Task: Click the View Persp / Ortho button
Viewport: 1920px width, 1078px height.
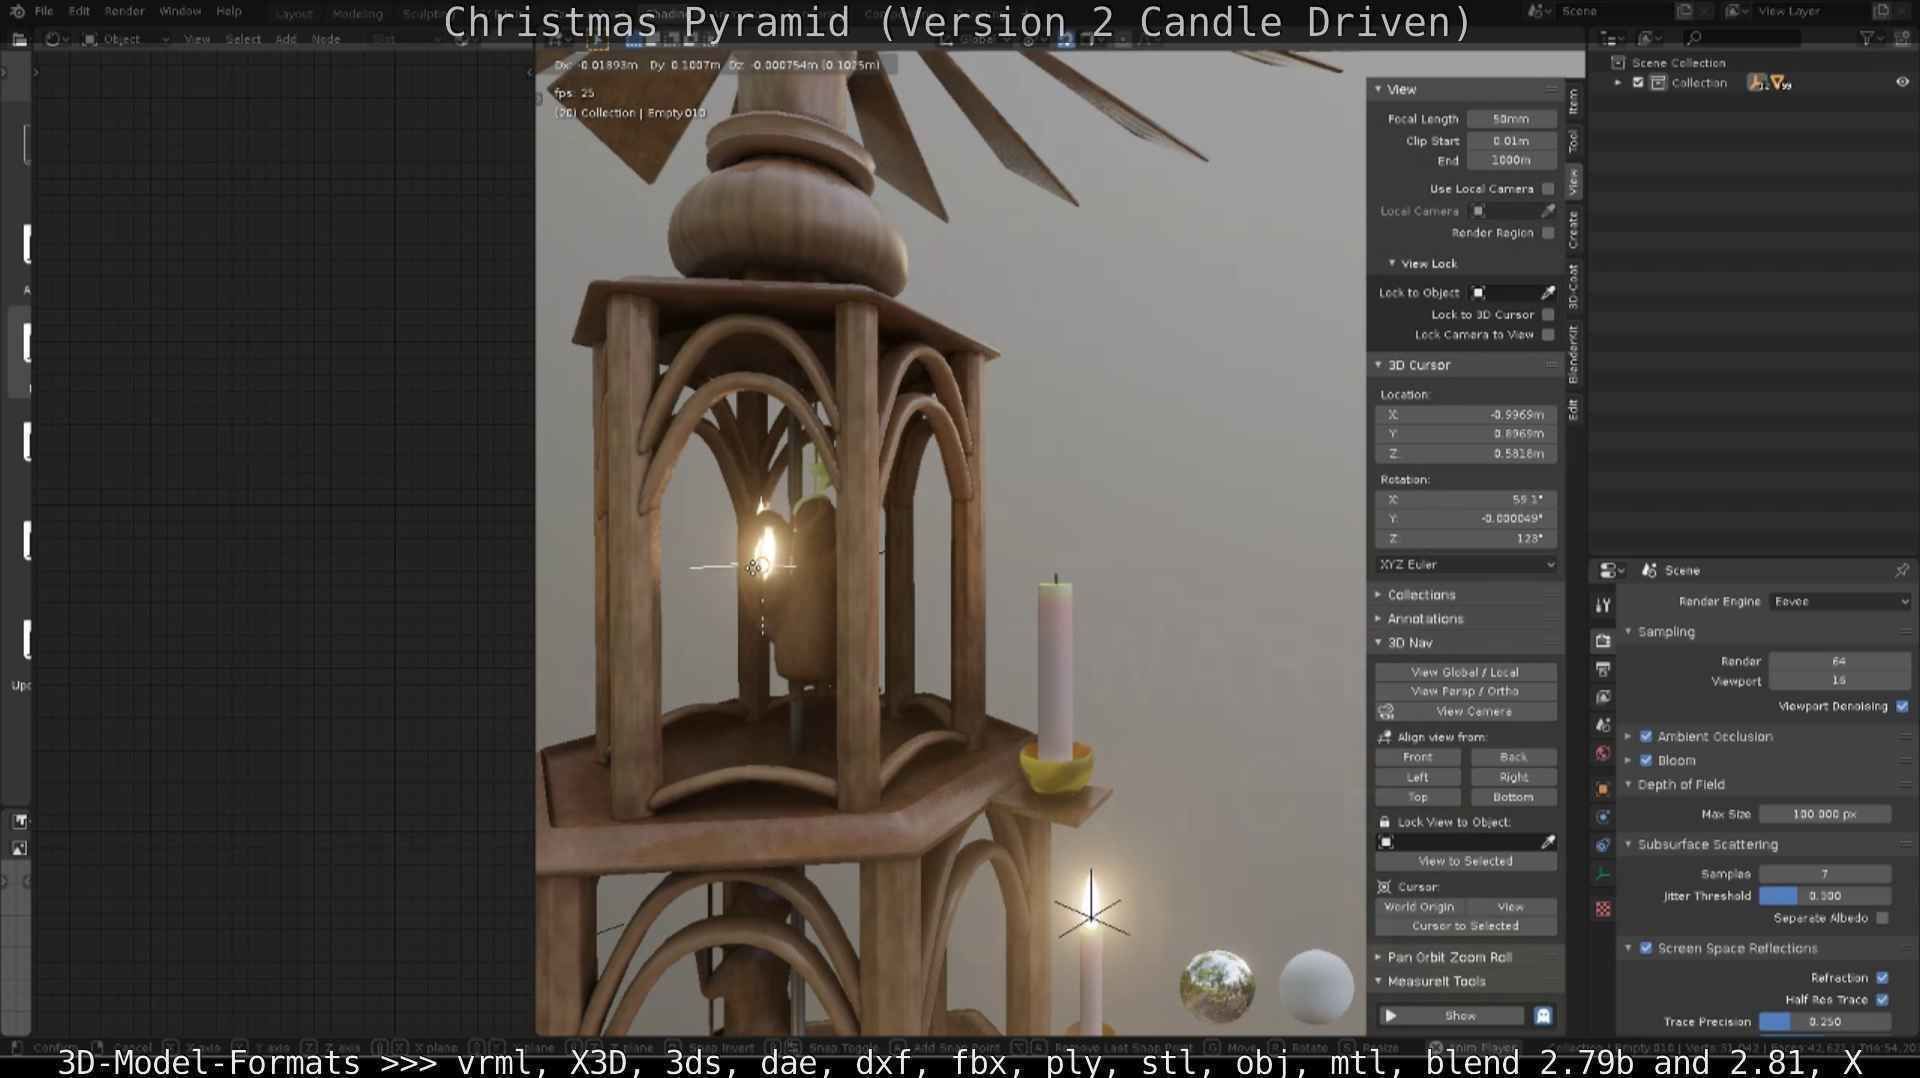Action: (1465, 692)
